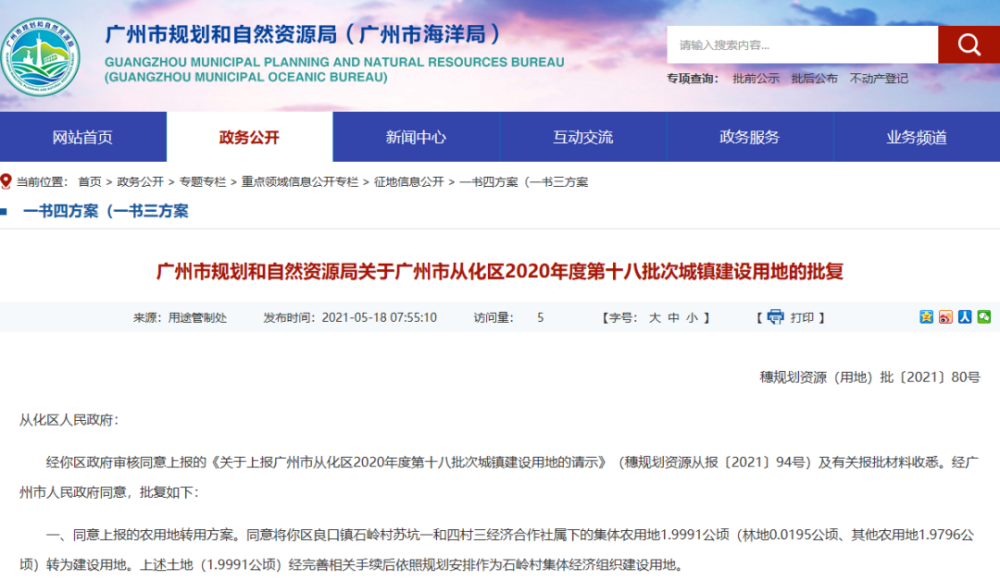The width and height of the screenshot is (1000, 581).
Task: Open 网站首页 navigation tab
Action: tap(83, 137)
